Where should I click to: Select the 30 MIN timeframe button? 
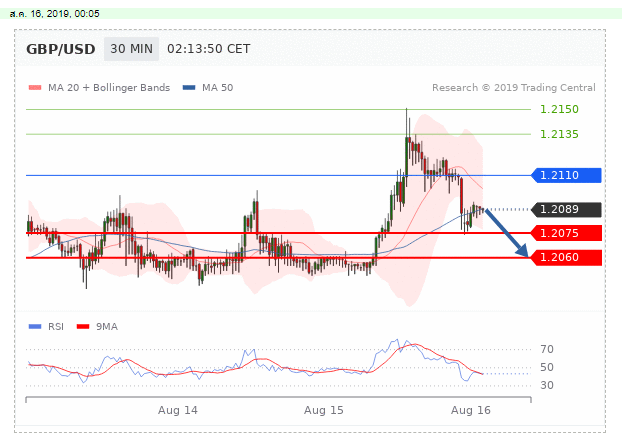coord(131,49)
